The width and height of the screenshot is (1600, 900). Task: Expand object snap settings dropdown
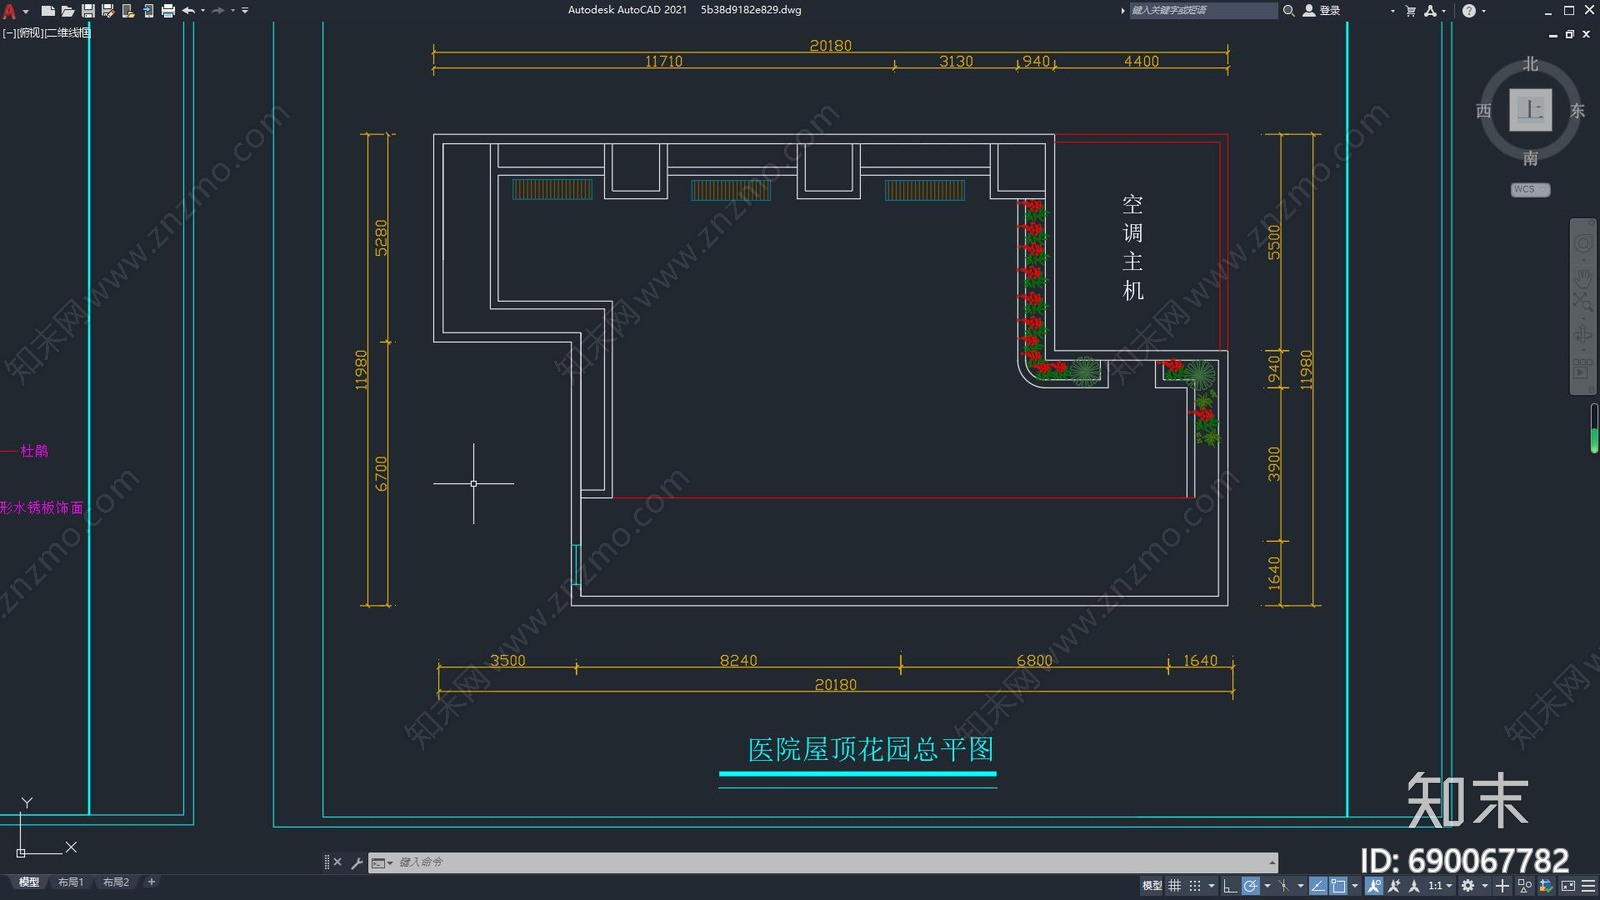(x=1354, y=885)
